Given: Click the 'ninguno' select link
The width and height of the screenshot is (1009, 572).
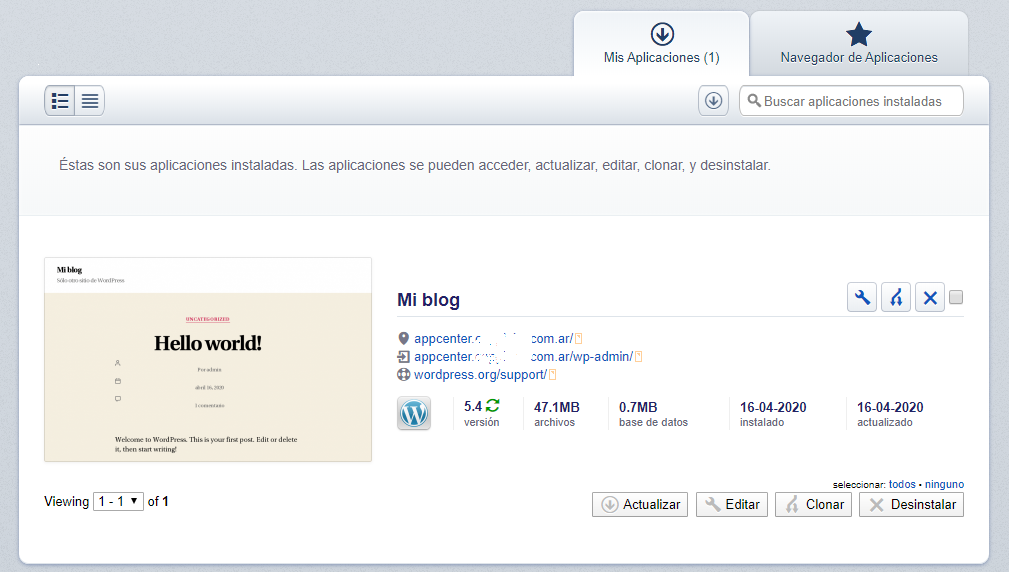Looking at the screenshot, I should tap(945, 484).
